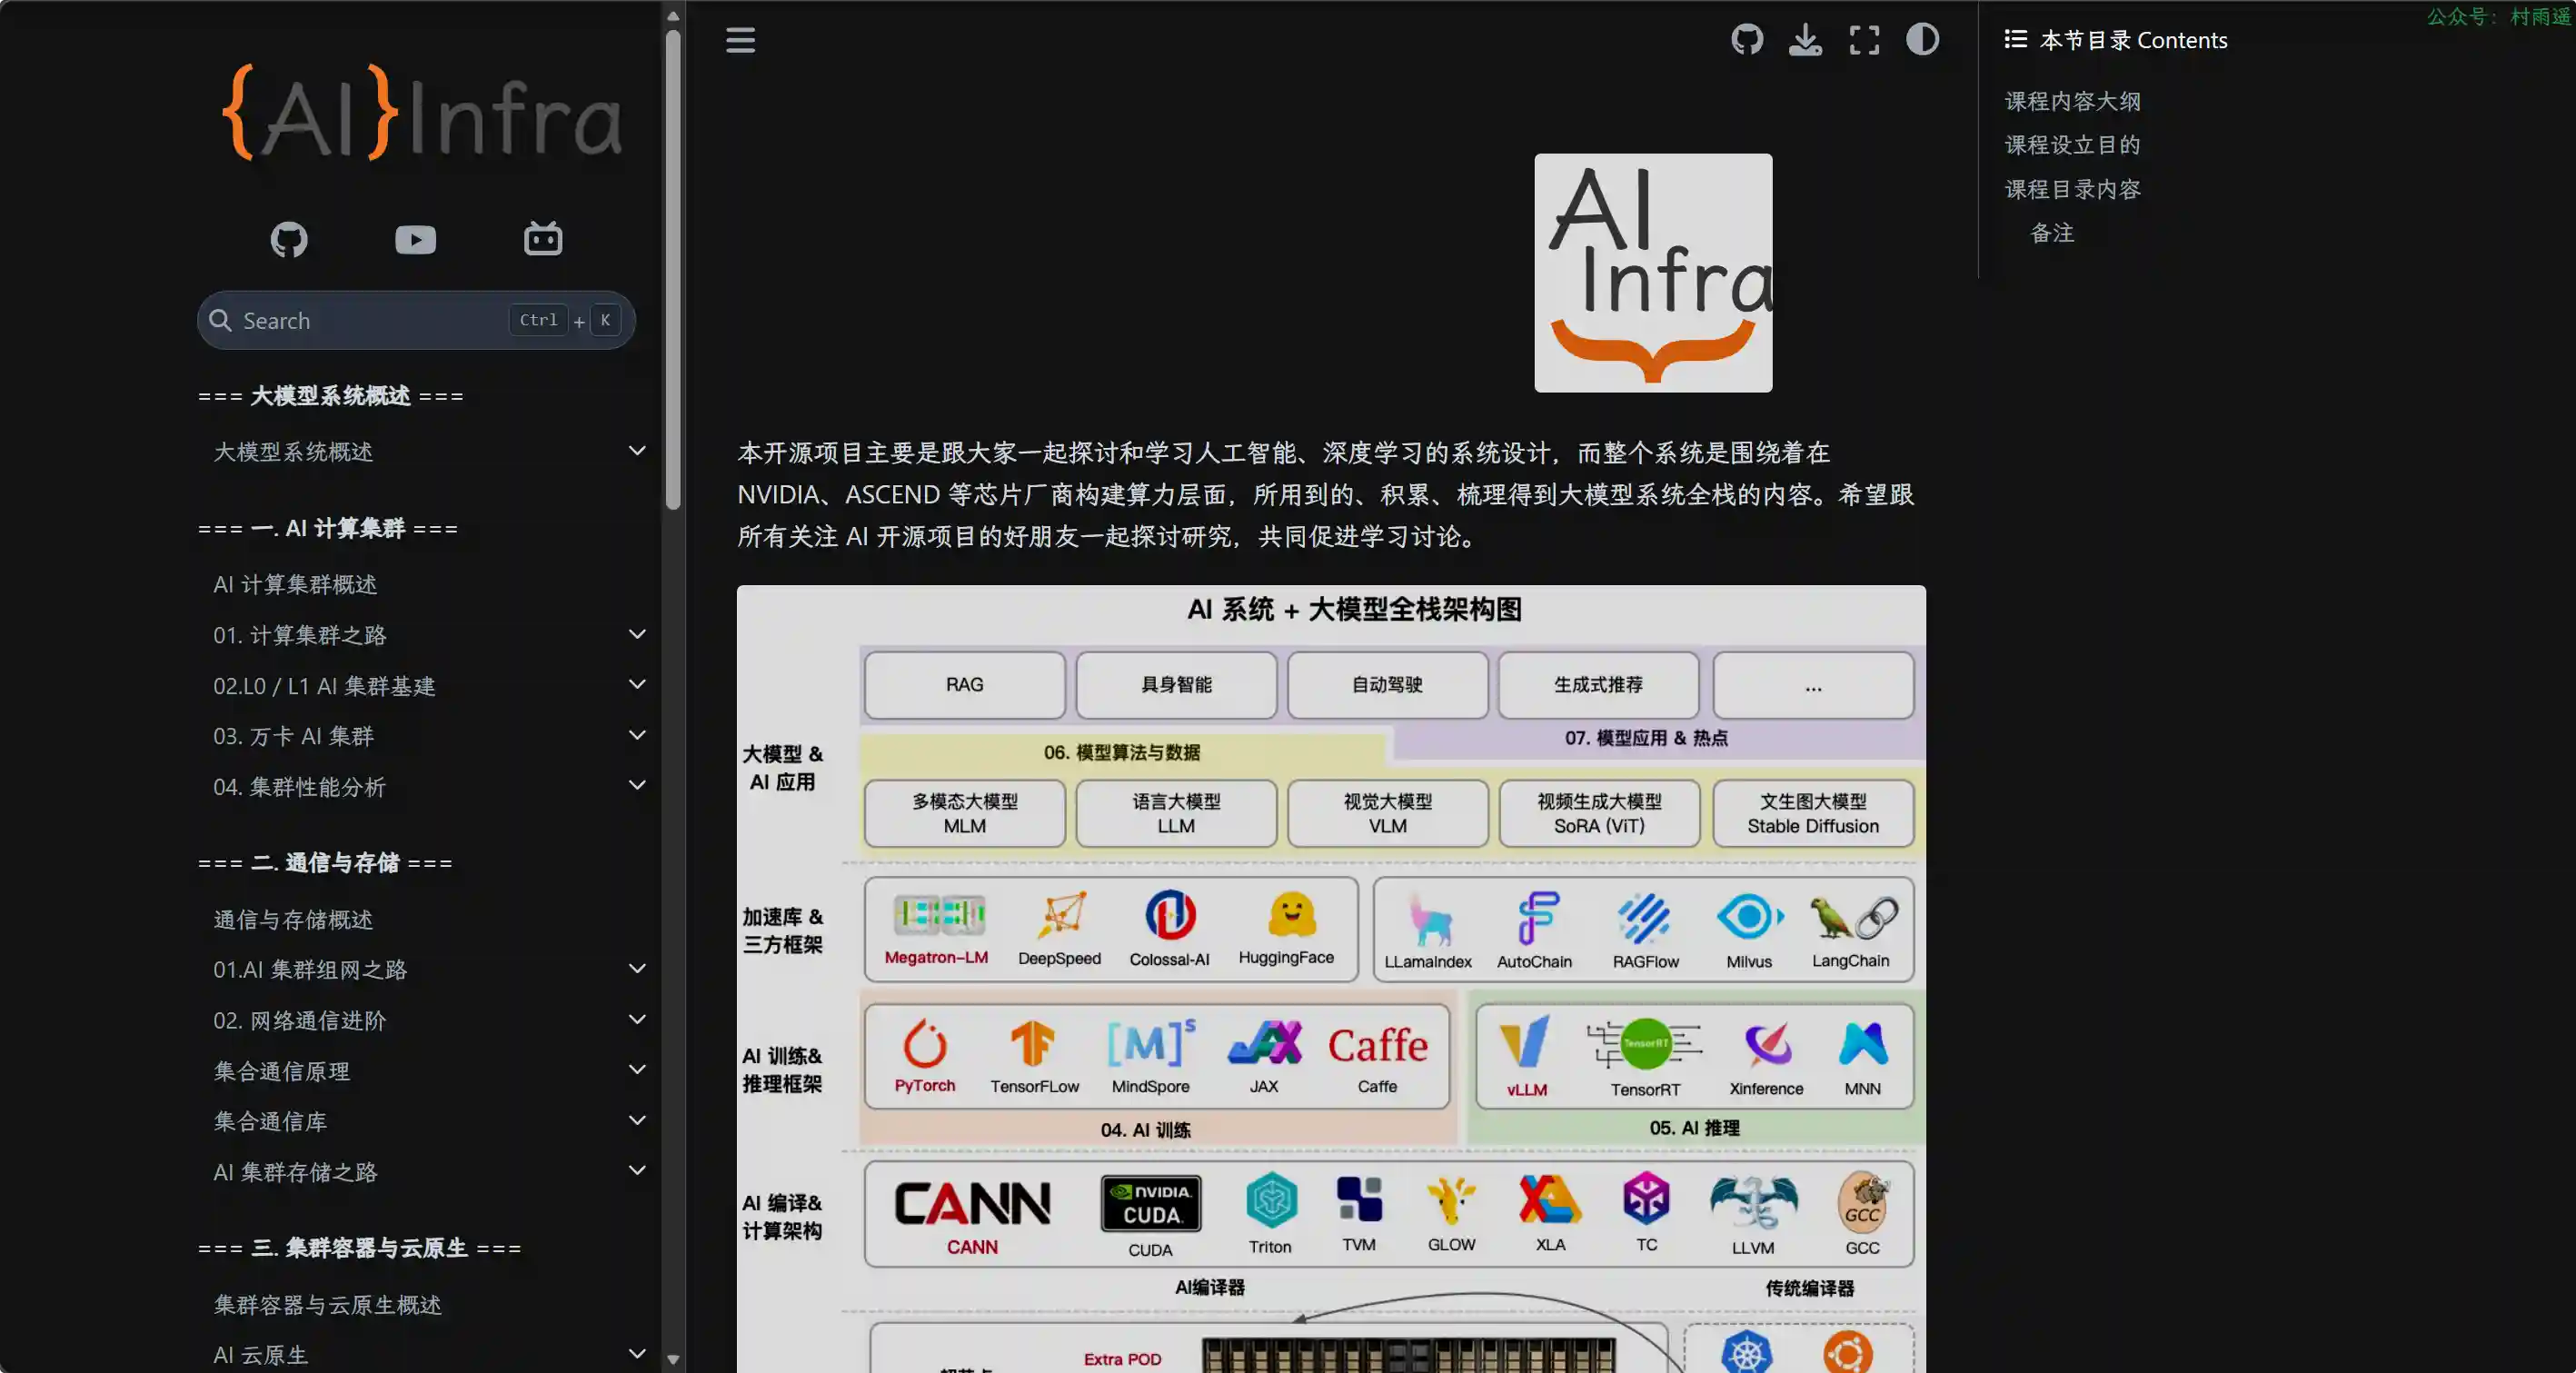Toggle the light/dark theme switch
Viewport: 2576px width, 1373px height.
[x=1922, y=40]
